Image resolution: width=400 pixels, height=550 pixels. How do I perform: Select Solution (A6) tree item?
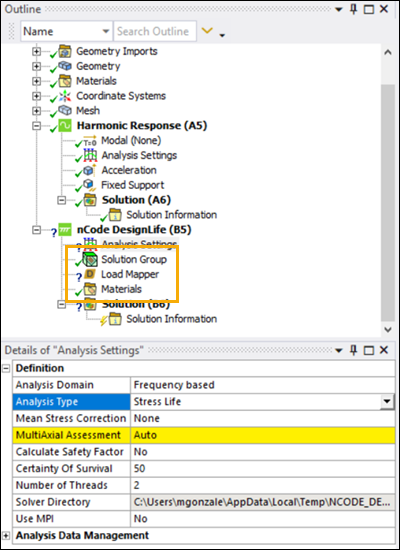[136, 200]
